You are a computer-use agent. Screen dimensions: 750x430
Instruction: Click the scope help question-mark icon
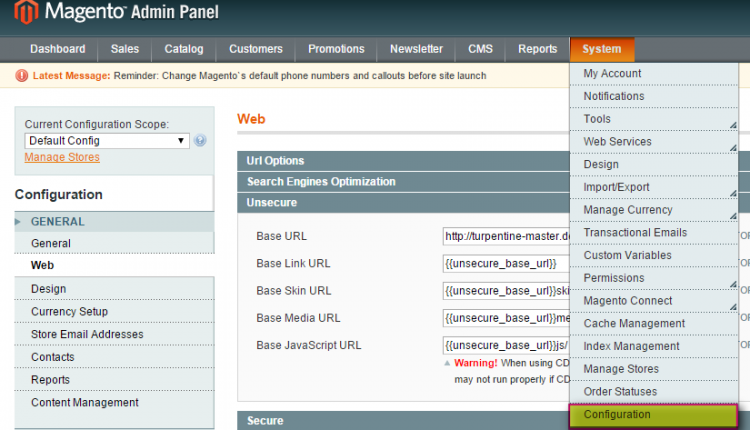point(200,141)
